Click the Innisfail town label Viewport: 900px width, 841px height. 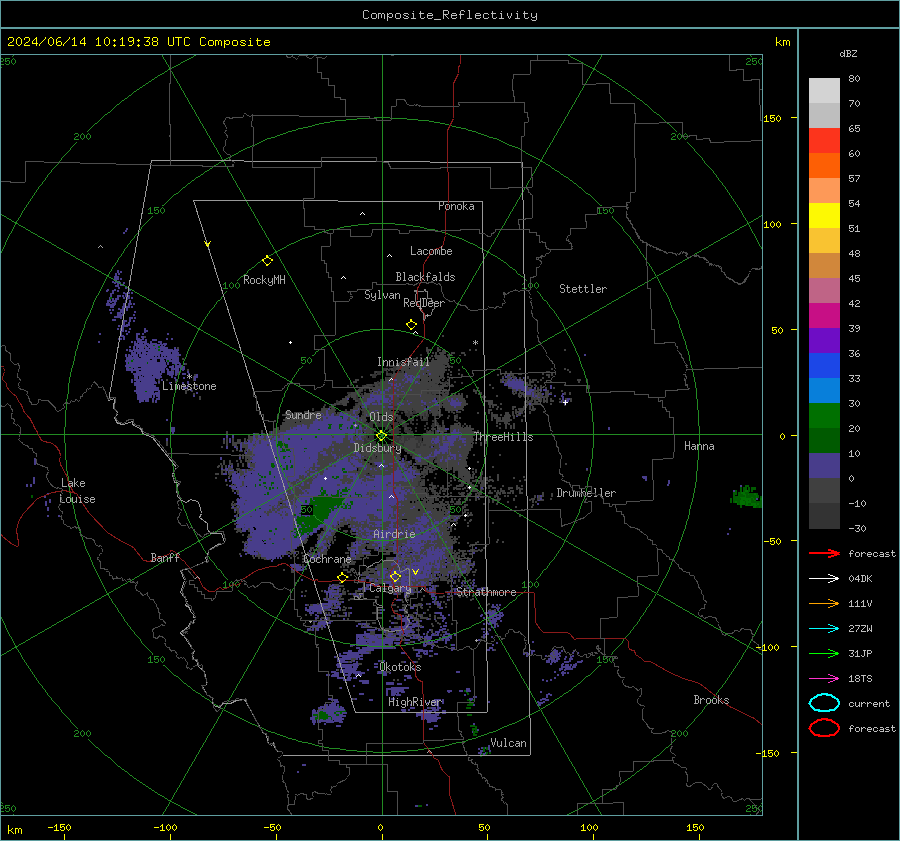pos(403,362)
